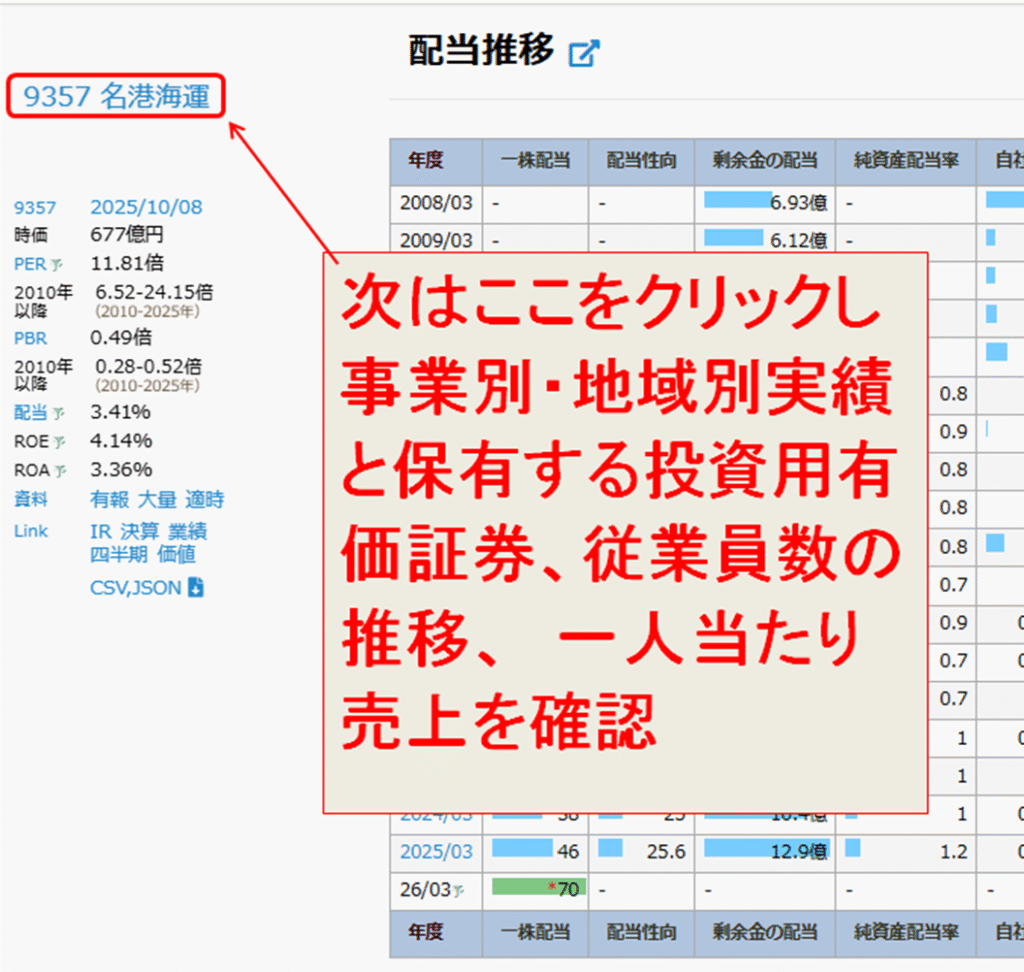Viewport: 1024px width, 972px height.
Task: Click forecast 予 icon next to ROE
Action: pyautogui.click(x=59, y=442)
